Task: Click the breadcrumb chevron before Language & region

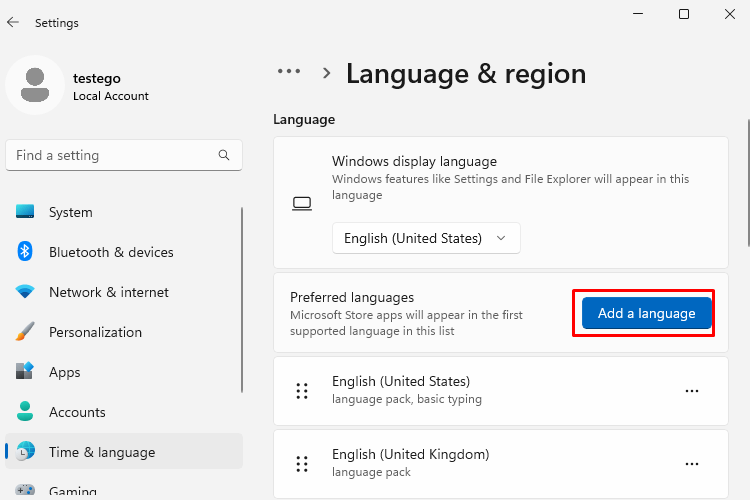Action: click(327, 73)
